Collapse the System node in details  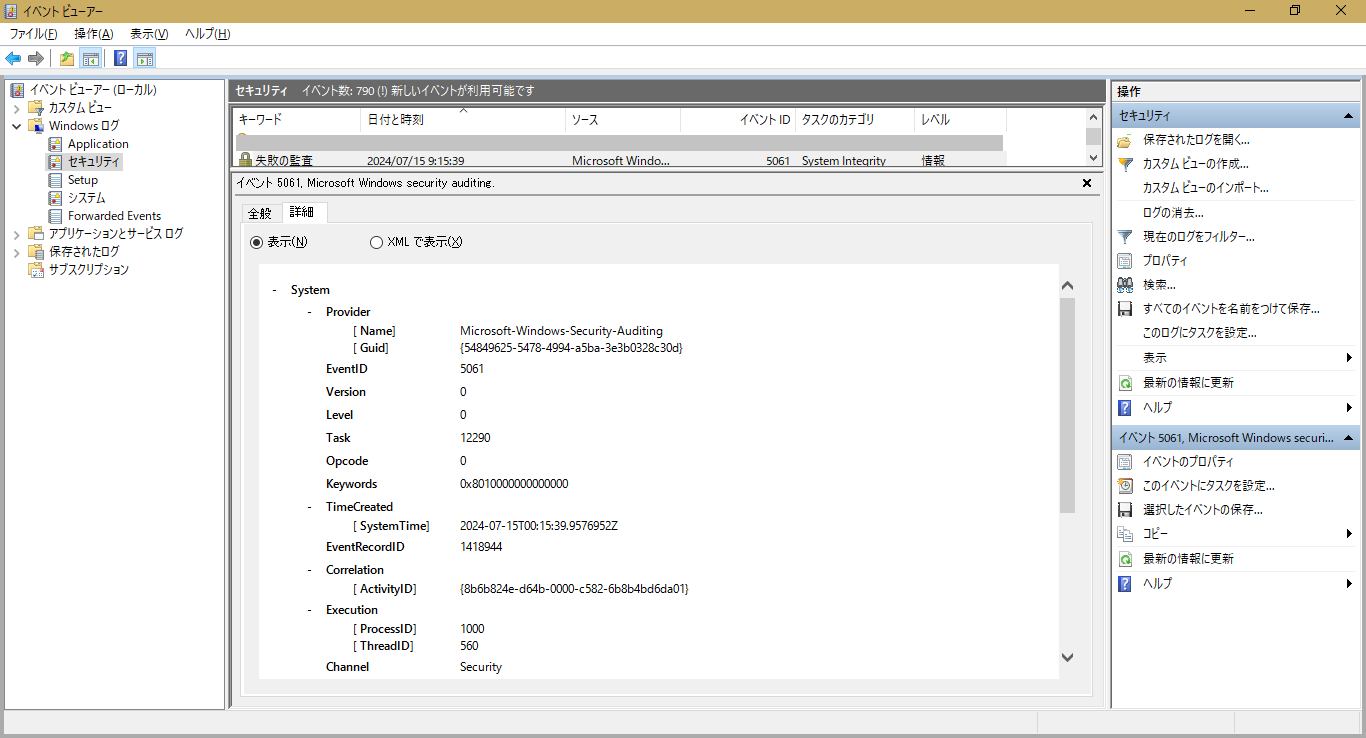pos(274,290)
